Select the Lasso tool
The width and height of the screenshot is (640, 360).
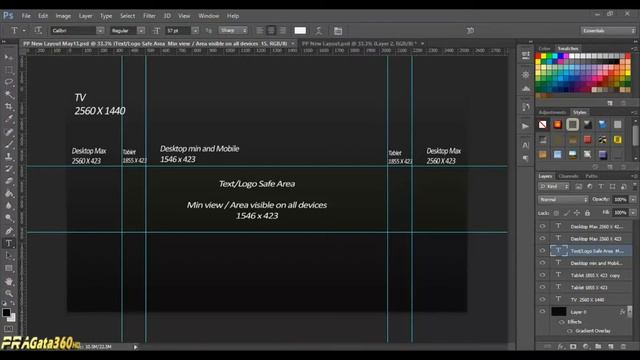pos(9,82)
